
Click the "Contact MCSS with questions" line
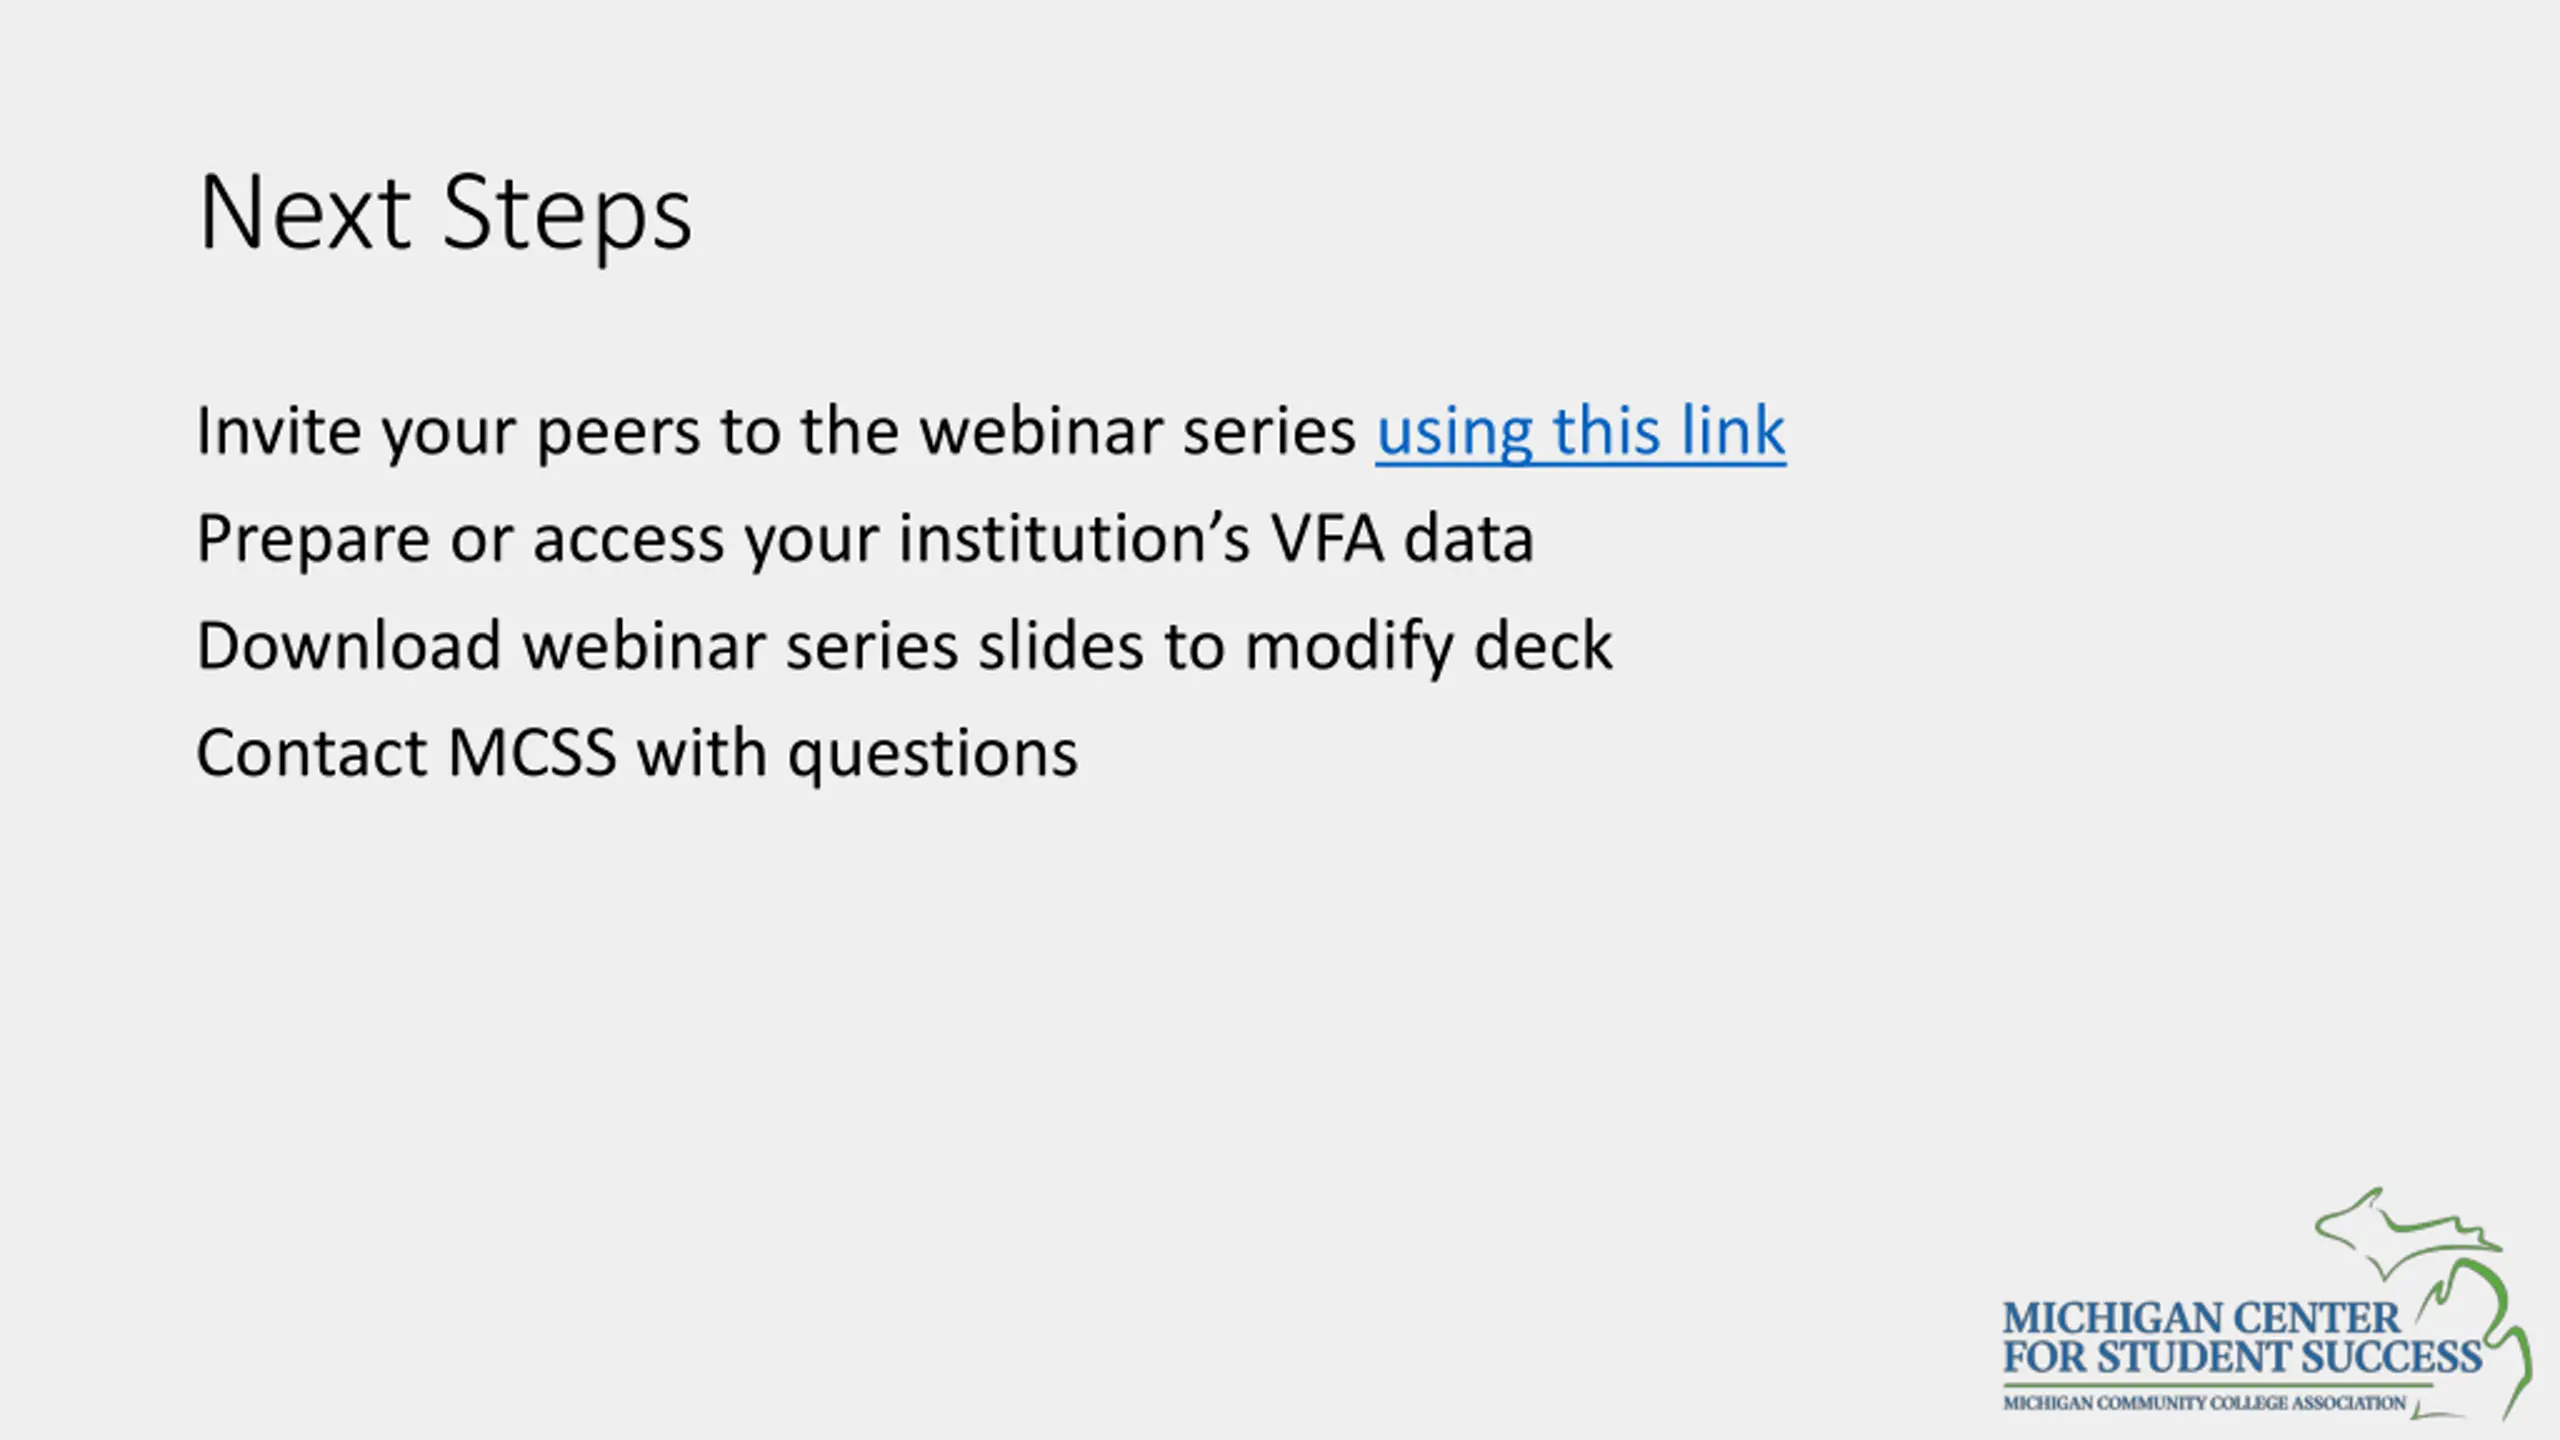pyautogui.click(x=637, y=753)
